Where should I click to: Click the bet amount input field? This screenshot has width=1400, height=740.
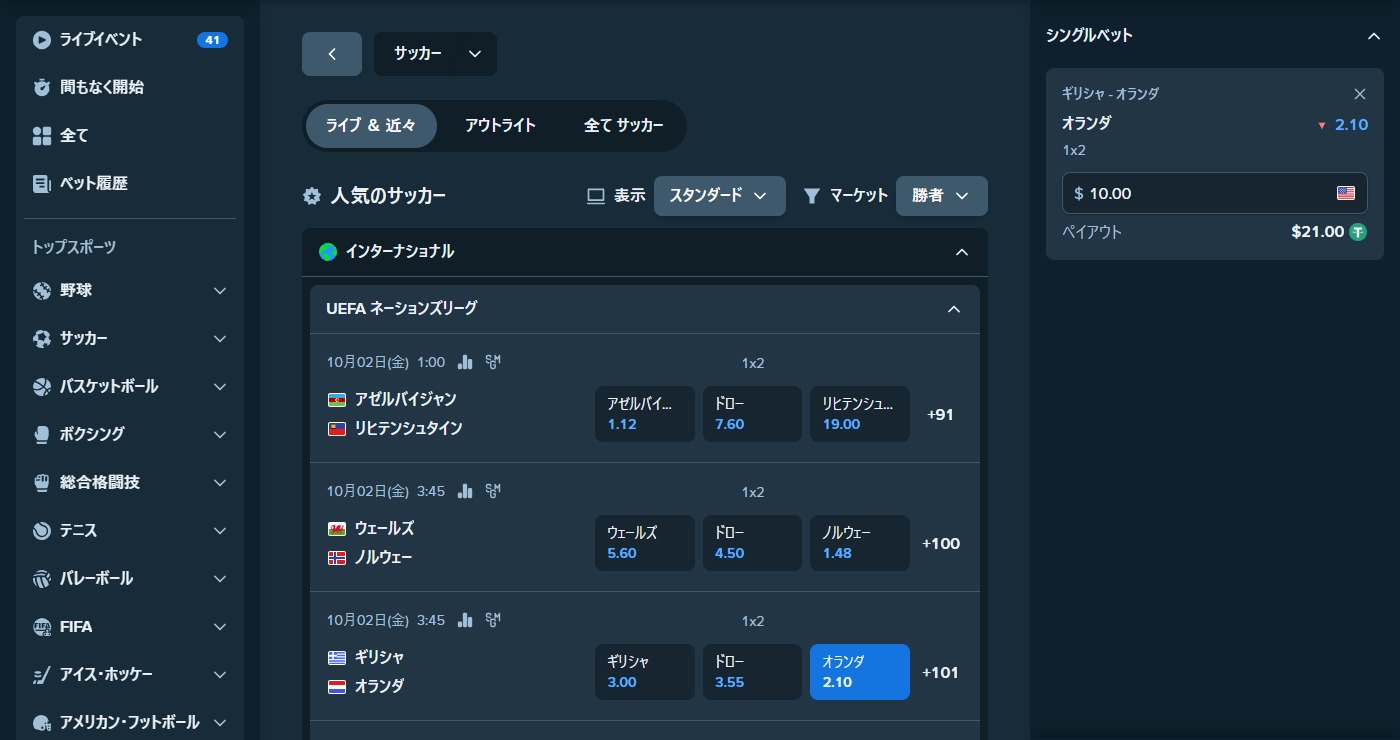(x=1215, y=194)
